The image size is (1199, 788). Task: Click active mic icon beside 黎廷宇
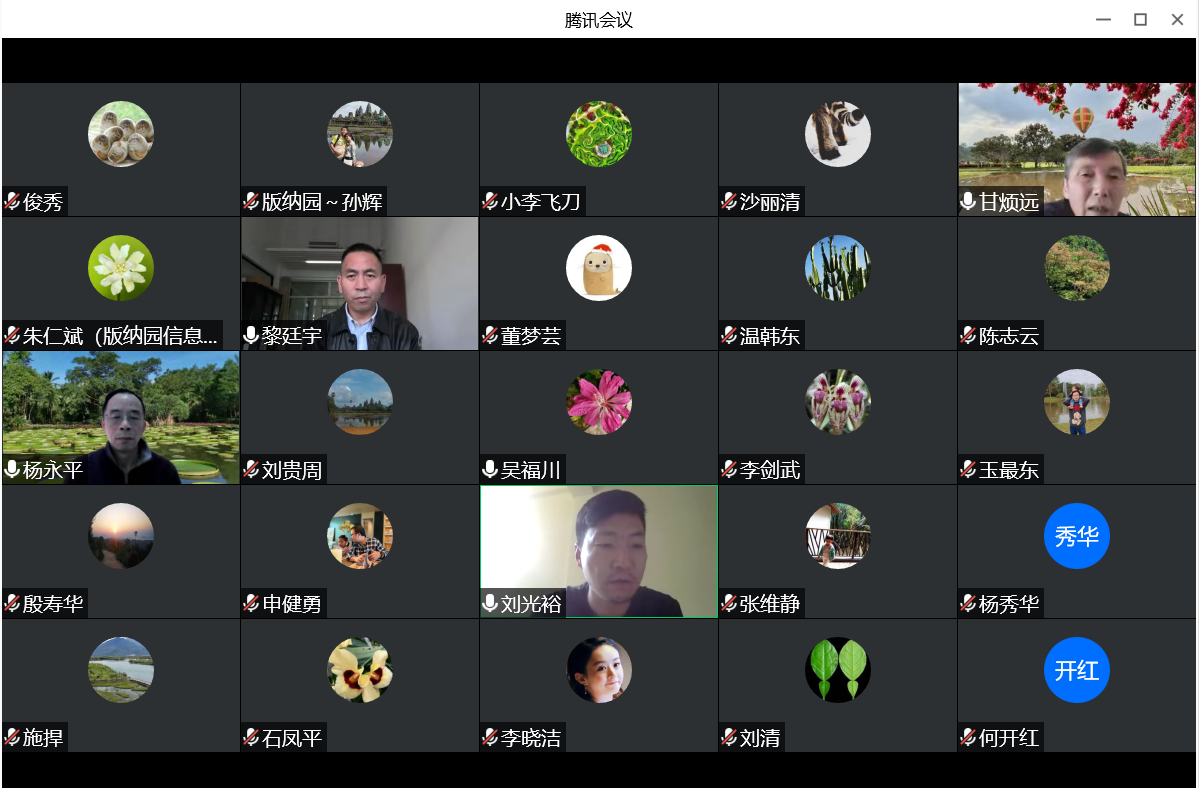click(251, 336)
